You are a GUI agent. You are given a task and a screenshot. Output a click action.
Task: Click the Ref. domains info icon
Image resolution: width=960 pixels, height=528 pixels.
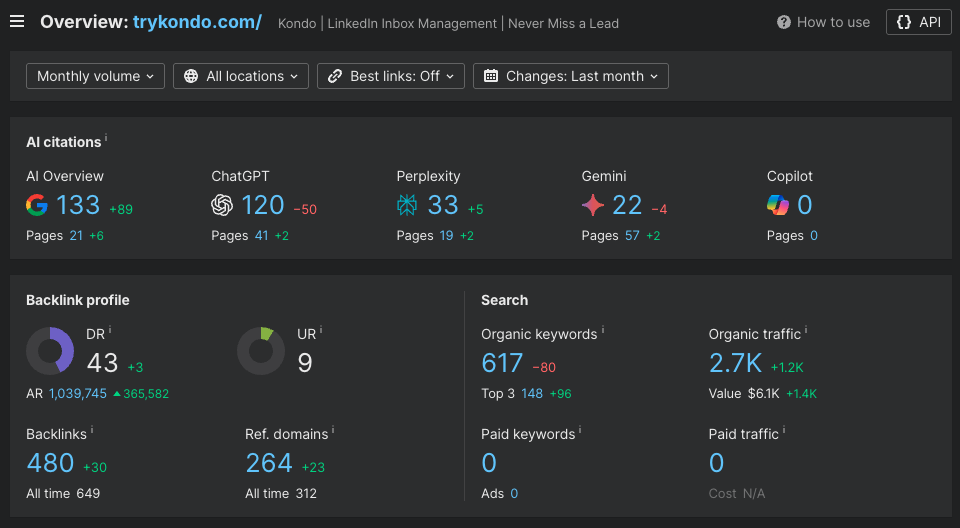coord(333,430)
